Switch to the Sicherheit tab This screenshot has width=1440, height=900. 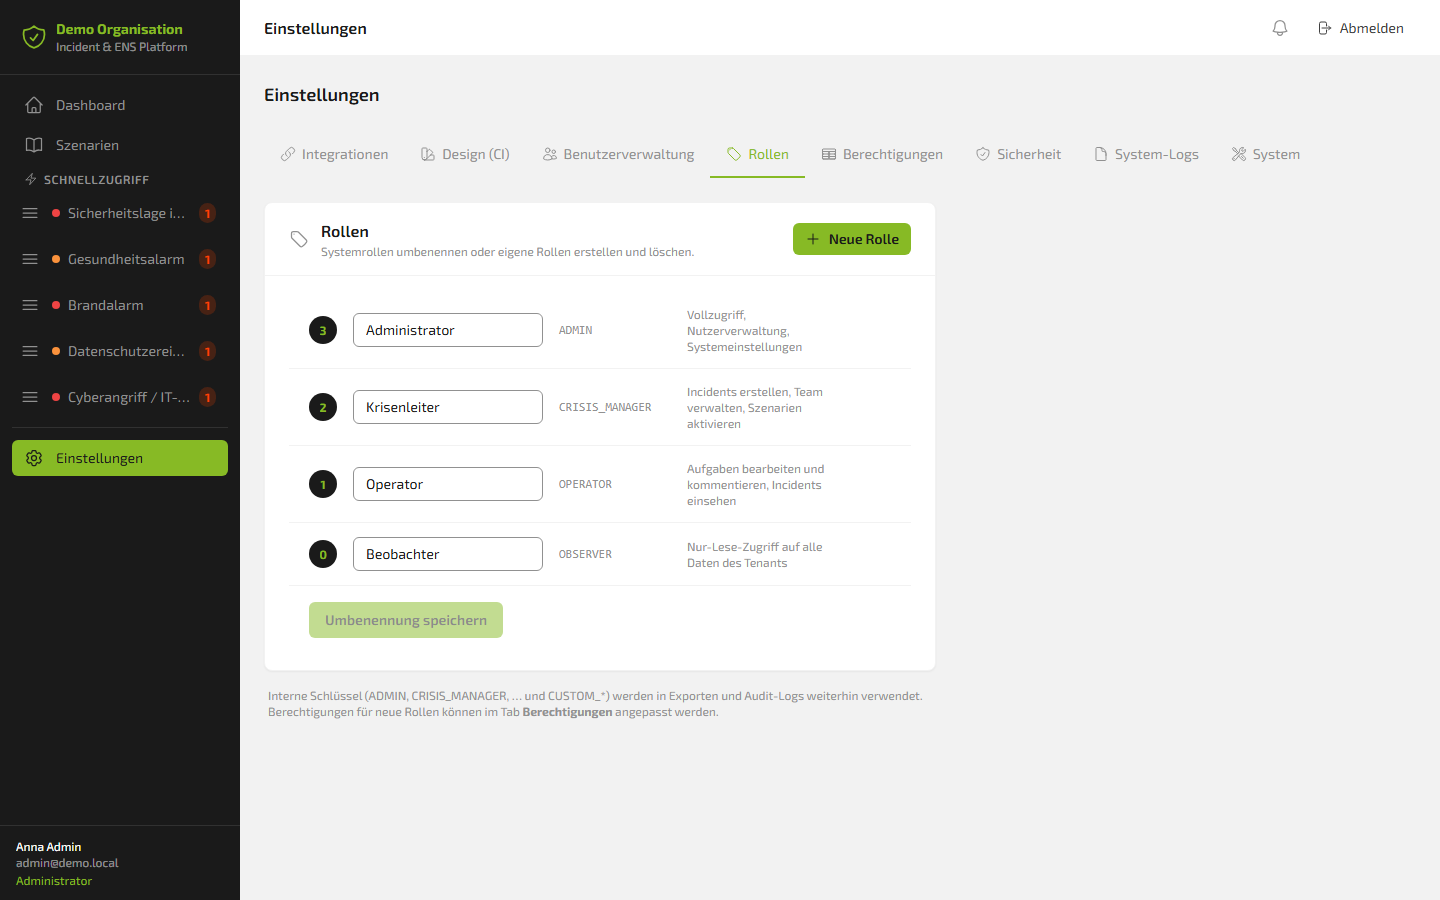coord(1018,154)
